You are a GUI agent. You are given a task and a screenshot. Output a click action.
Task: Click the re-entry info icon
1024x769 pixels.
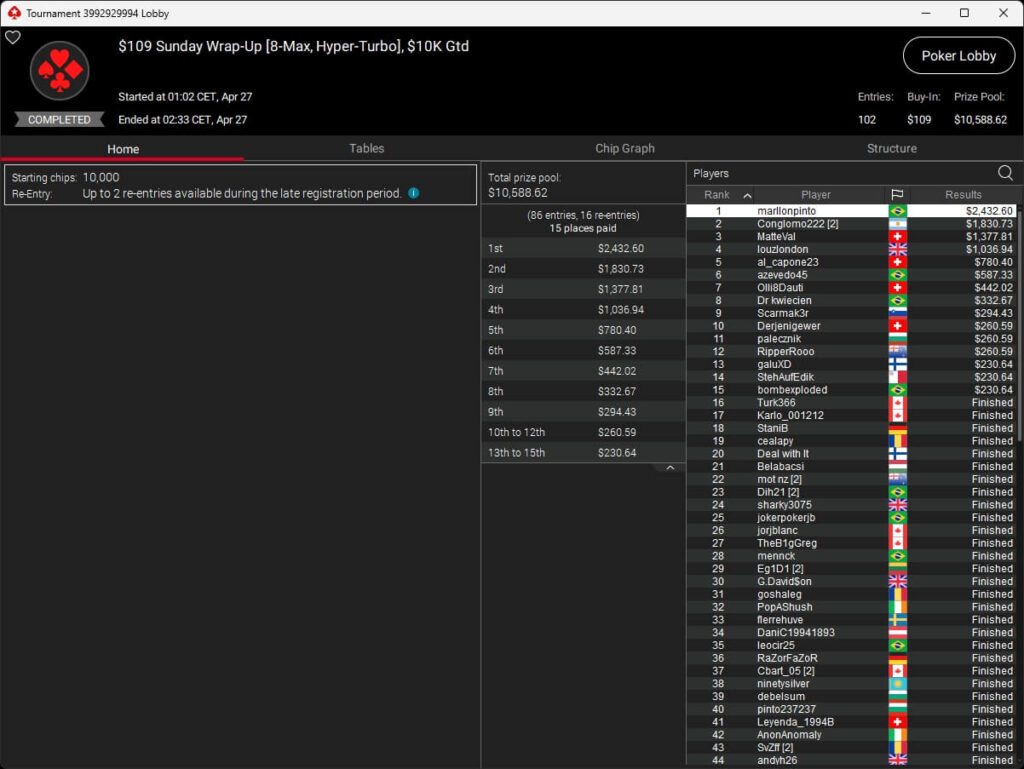(x=413, y=193)
